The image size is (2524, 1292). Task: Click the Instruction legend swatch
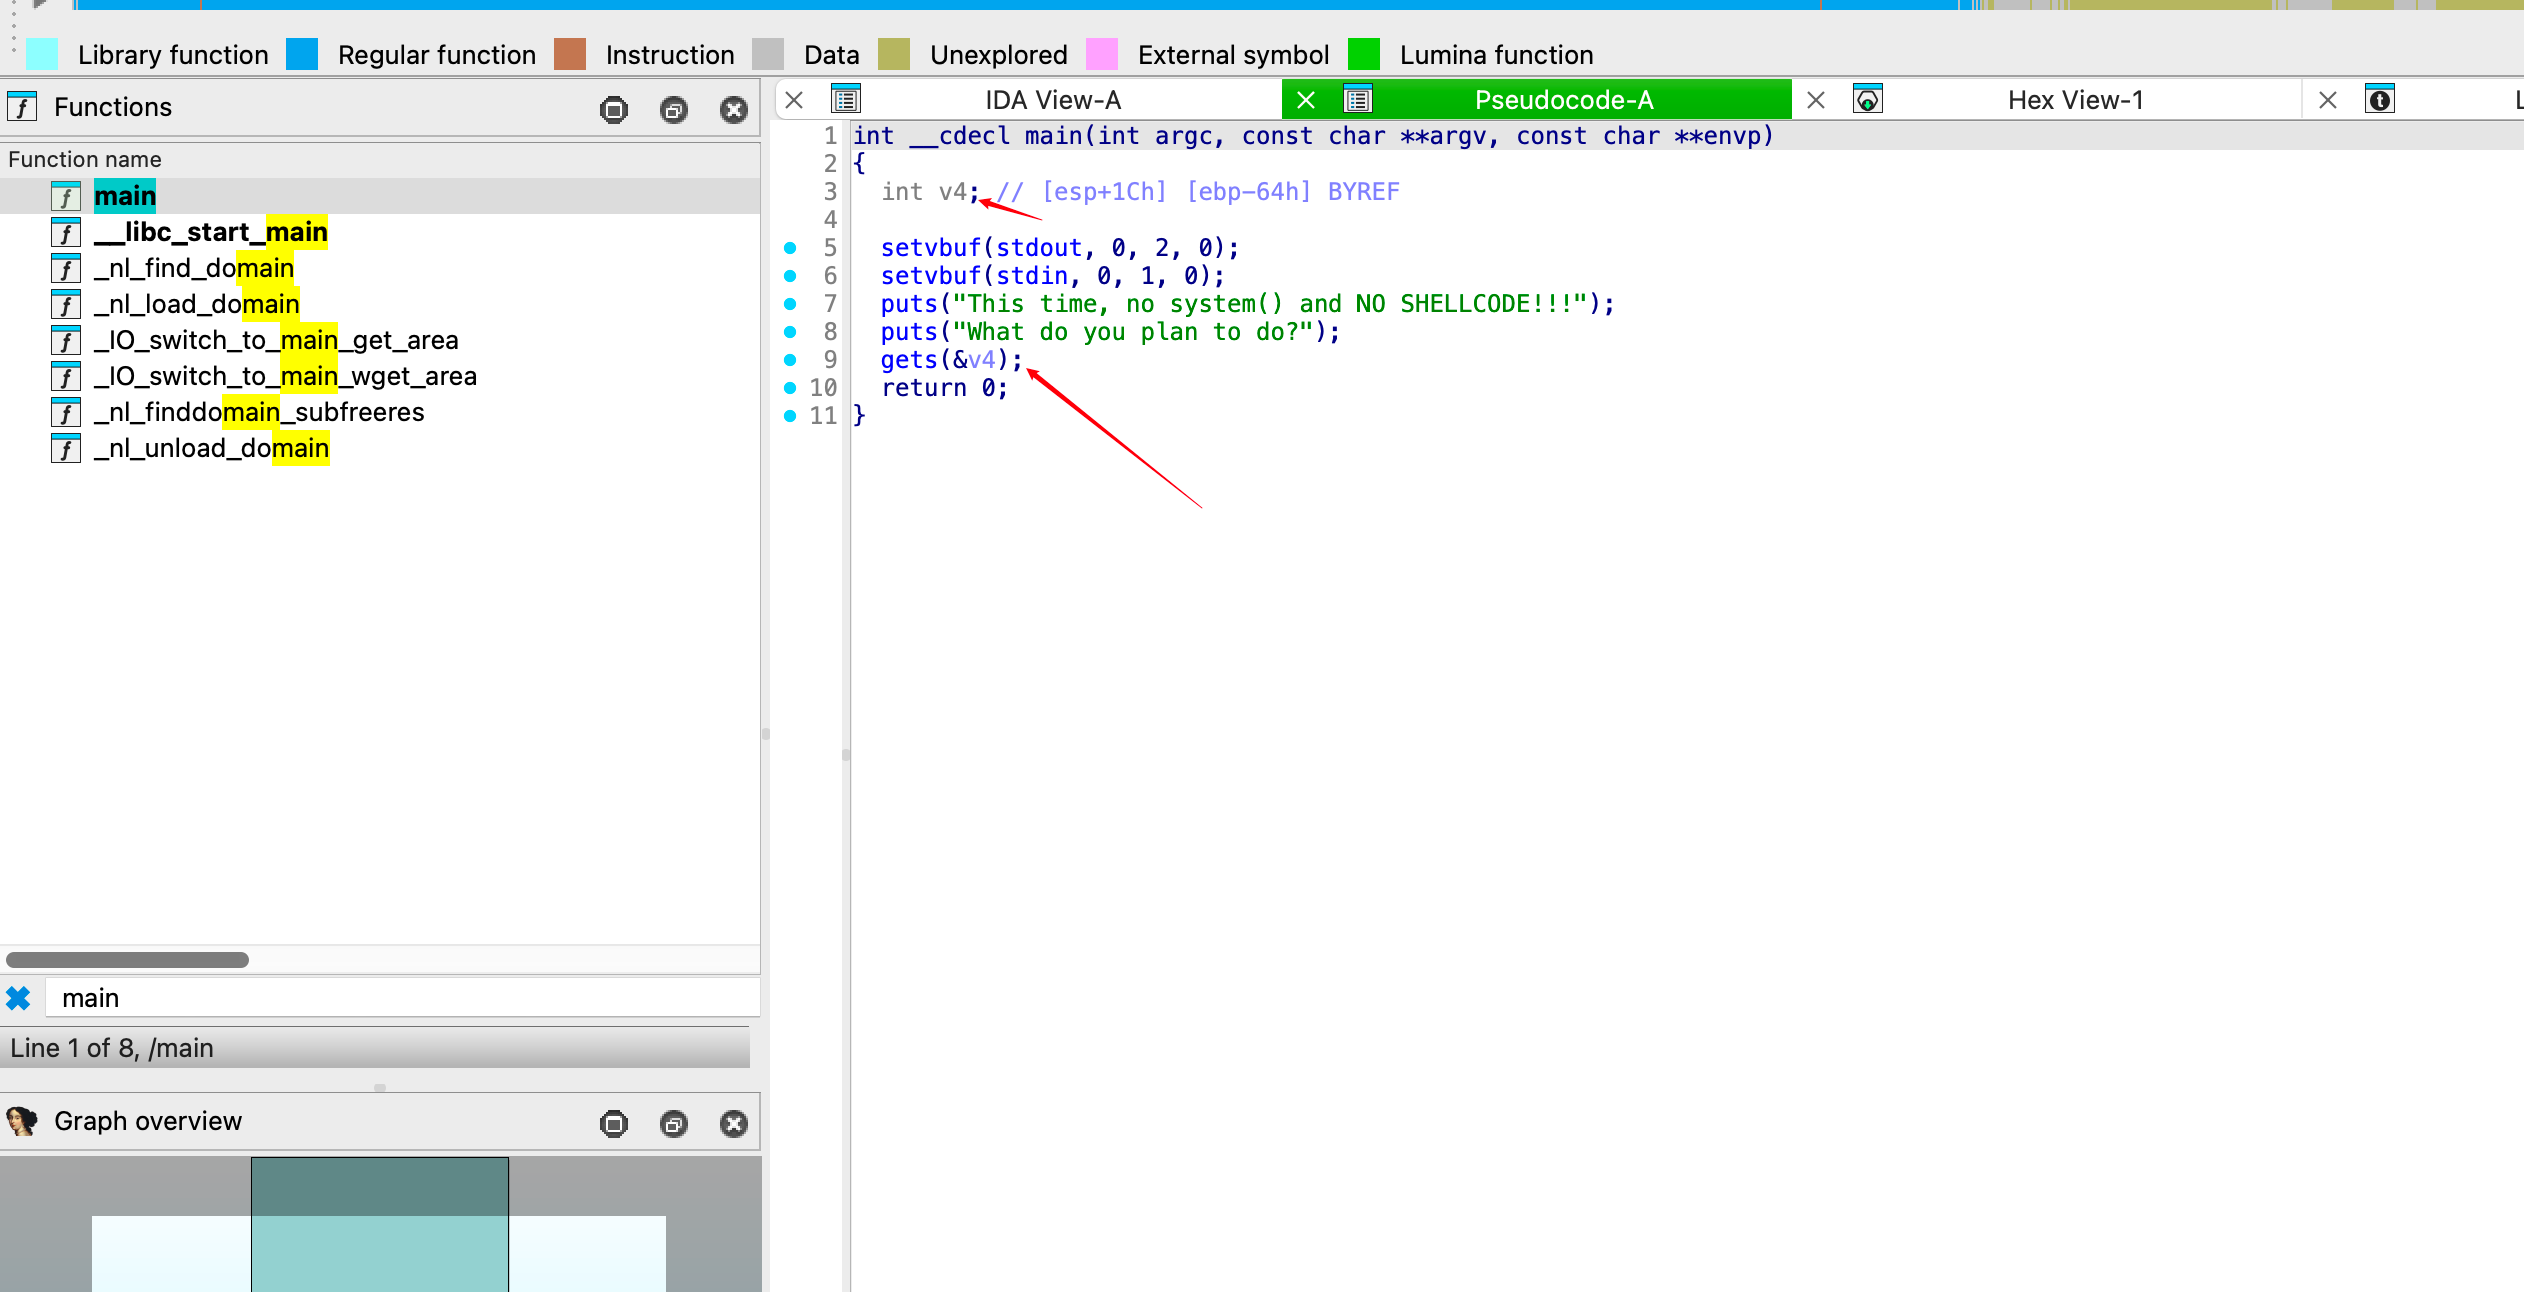570,54
